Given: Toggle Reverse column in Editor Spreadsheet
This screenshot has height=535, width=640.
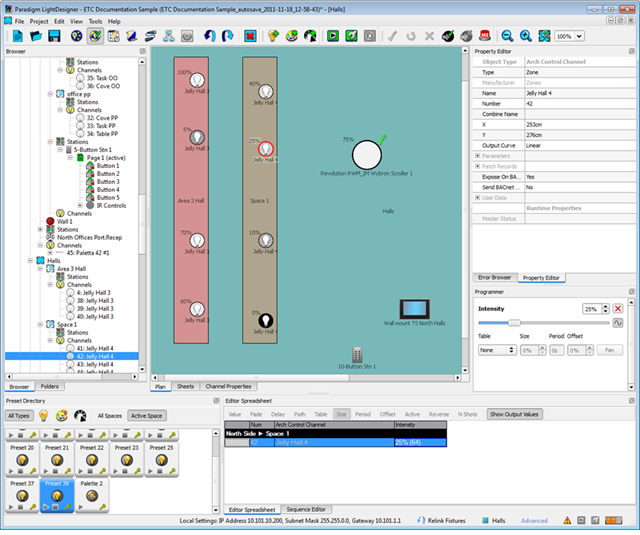Looking at the screenshot, I should click(439, 414).
